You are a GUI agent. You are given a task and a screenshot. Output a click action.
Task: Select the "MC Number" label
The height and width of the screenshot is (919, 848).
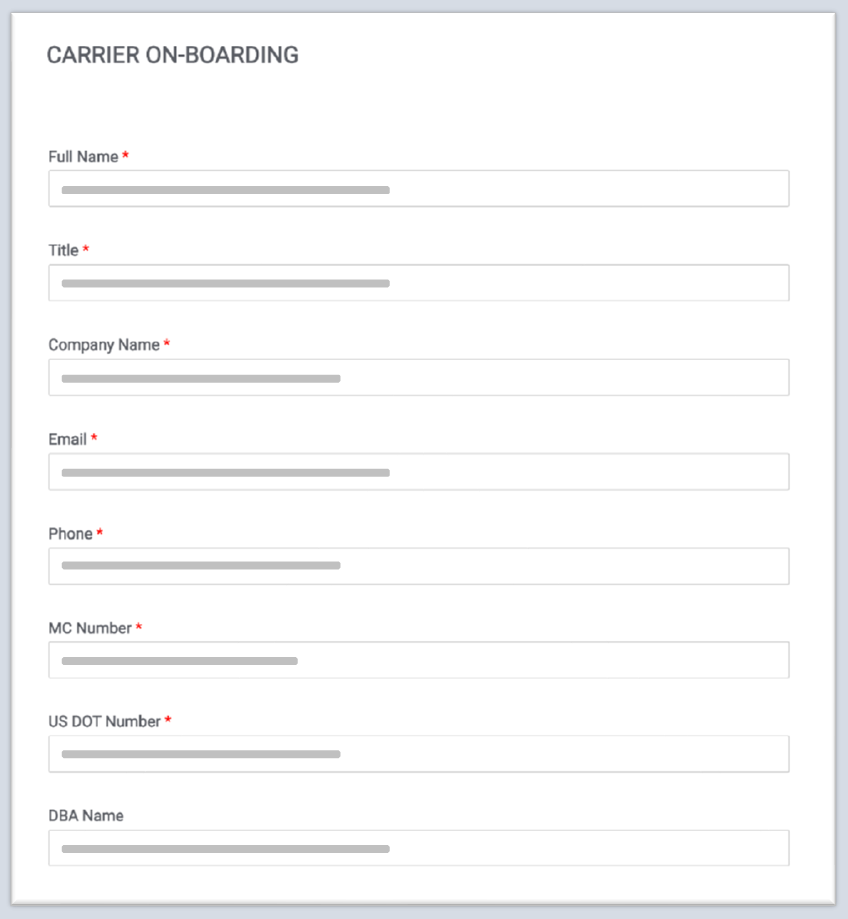[x=90, y=628]
